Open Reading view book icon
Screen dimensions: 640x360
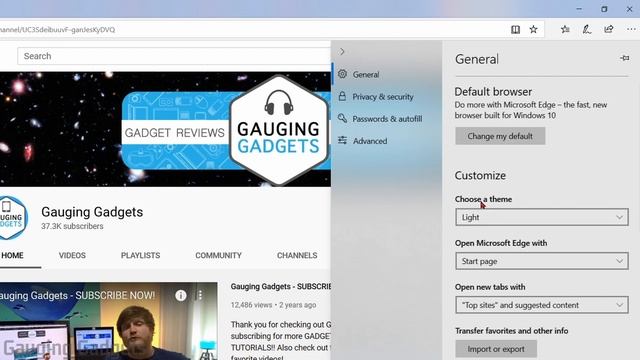click(515, 29)
